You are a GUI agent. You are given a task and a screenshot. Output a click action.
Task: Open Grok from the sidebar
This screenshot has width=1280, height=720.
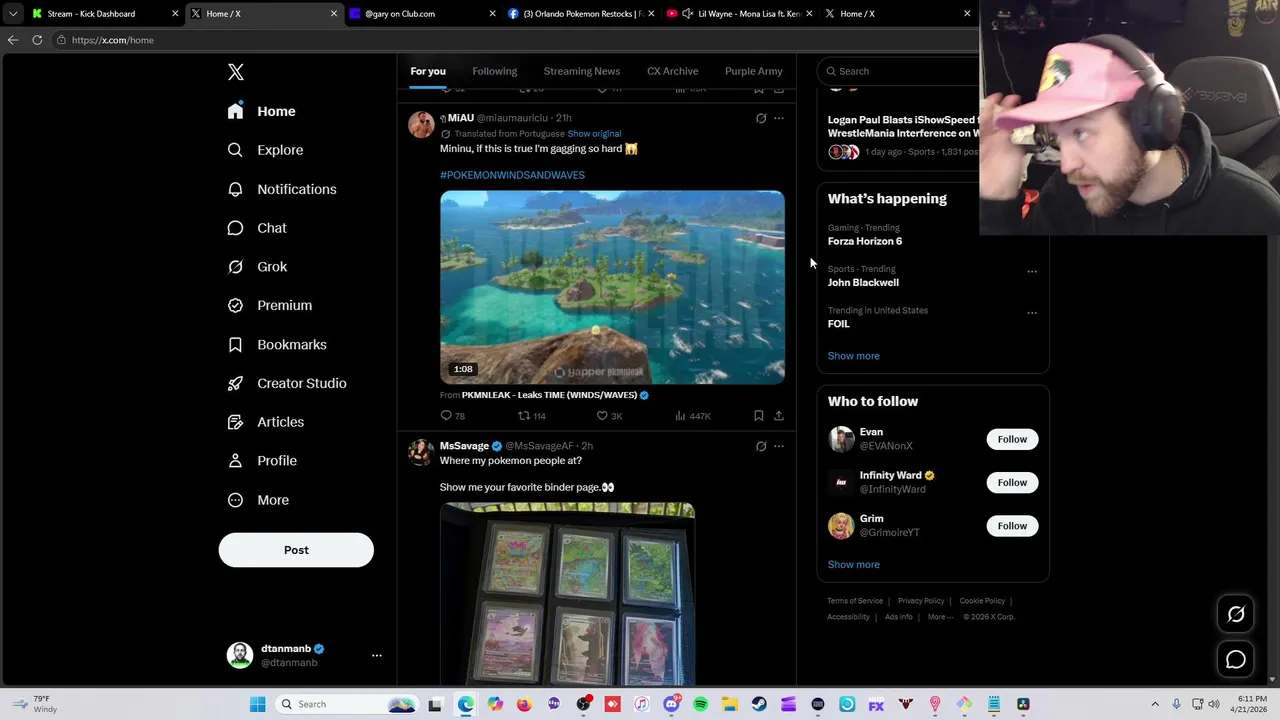click(257, 267)
